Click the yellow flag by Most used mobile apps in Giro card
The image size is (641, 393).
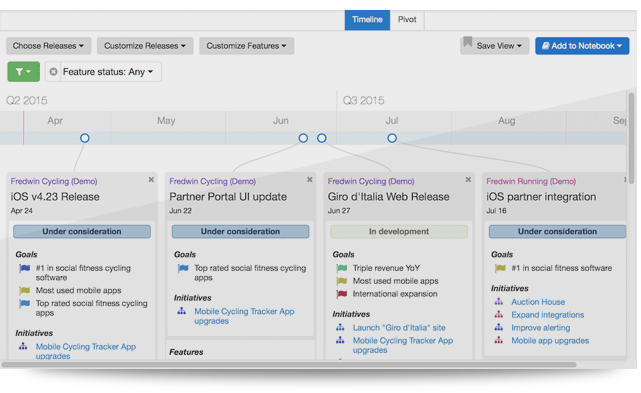pyautogui.click(x=342, y=281)
